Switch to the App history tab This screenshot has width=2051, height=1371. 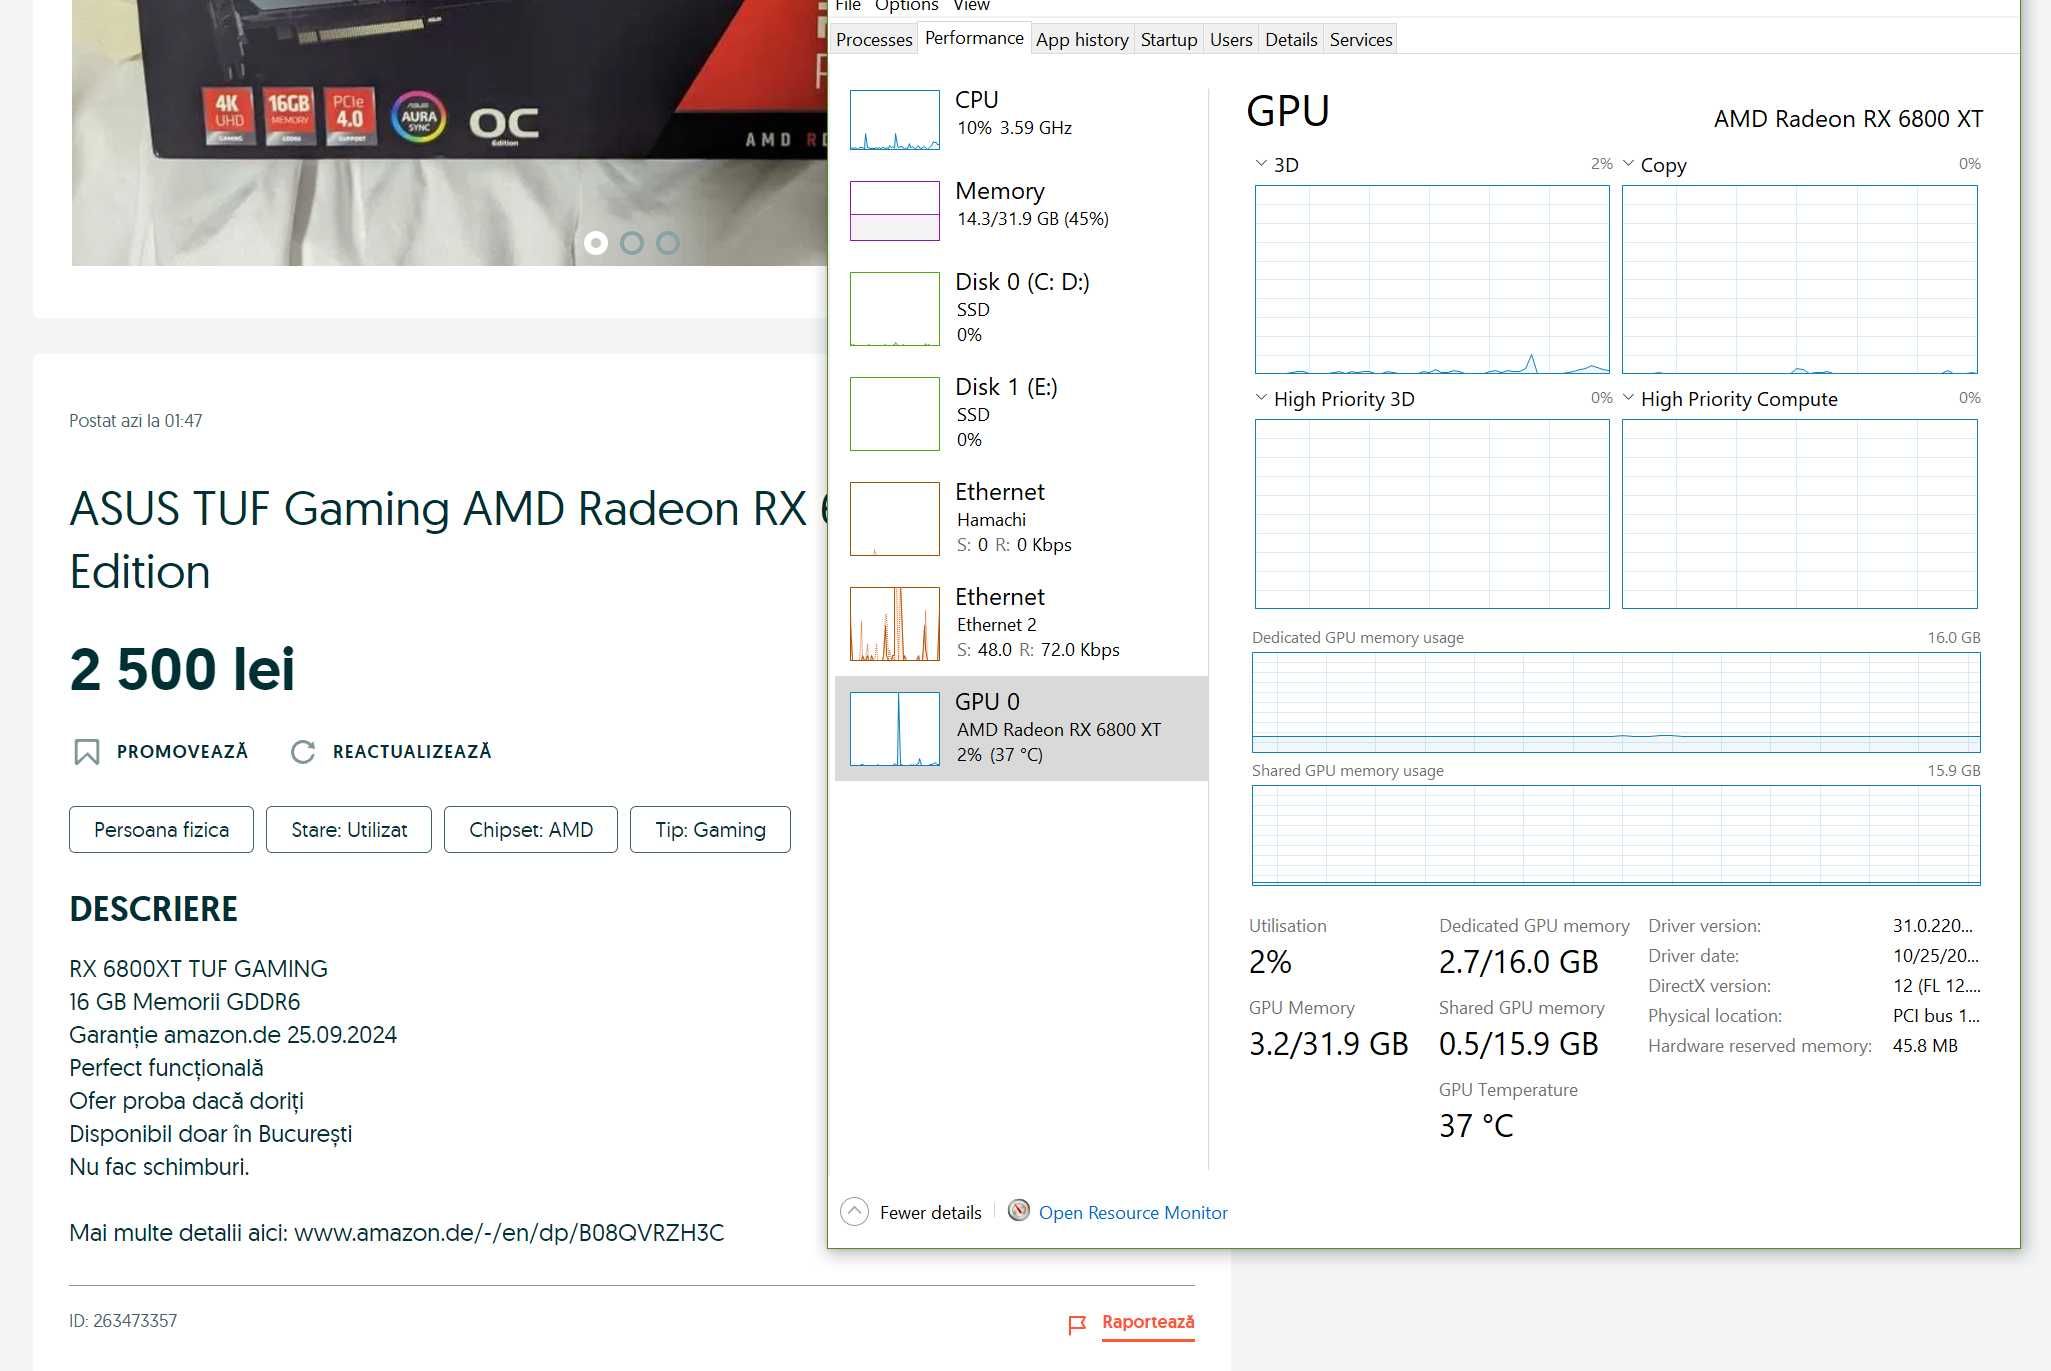click(x=1082, y=39)
